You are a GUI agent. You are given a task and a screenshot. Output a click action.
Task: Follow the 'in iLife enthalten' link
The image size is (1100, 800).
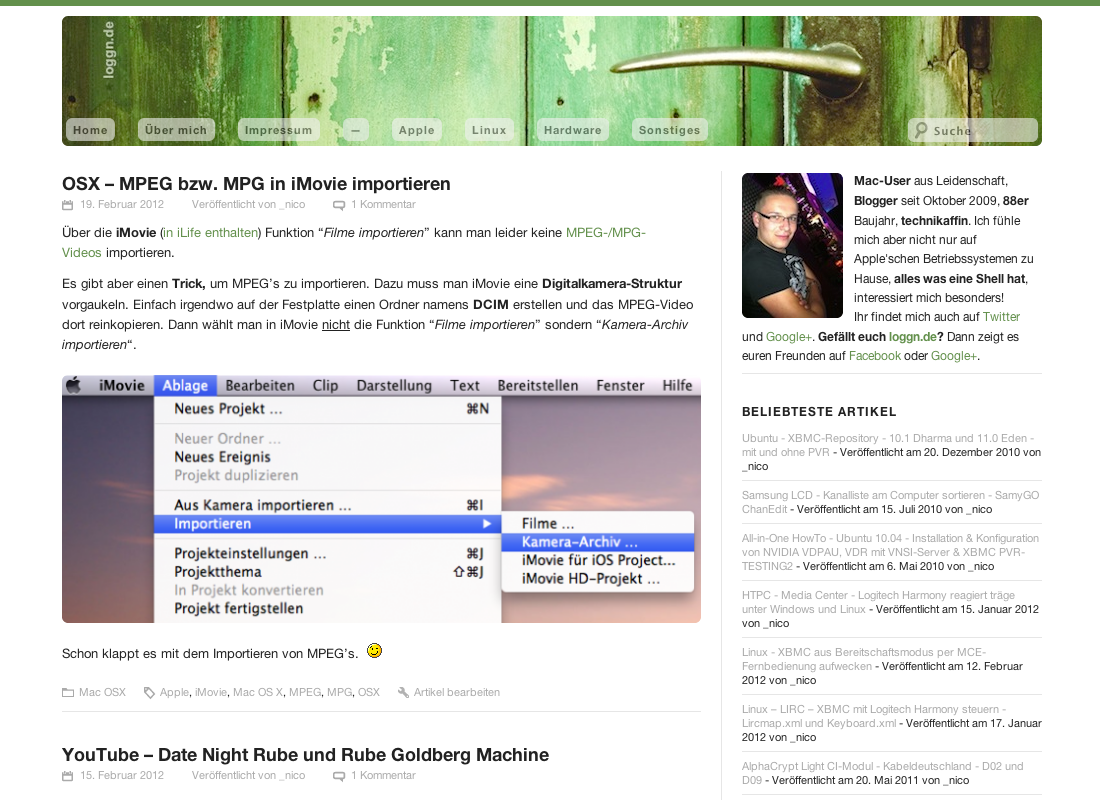point(210,233)
